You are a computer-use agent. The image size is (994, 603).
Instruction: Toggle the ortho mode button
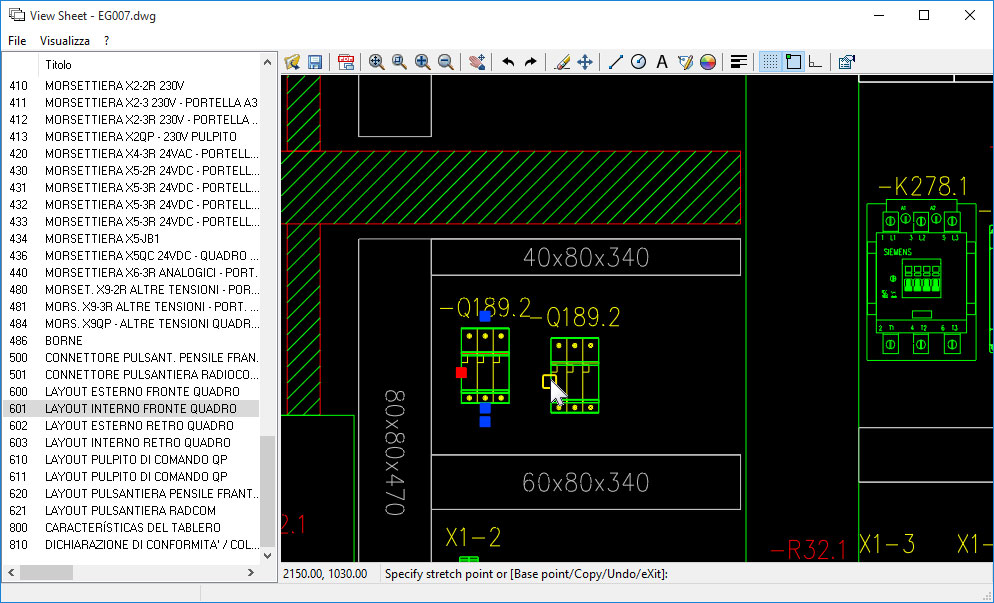coord(816,62)
